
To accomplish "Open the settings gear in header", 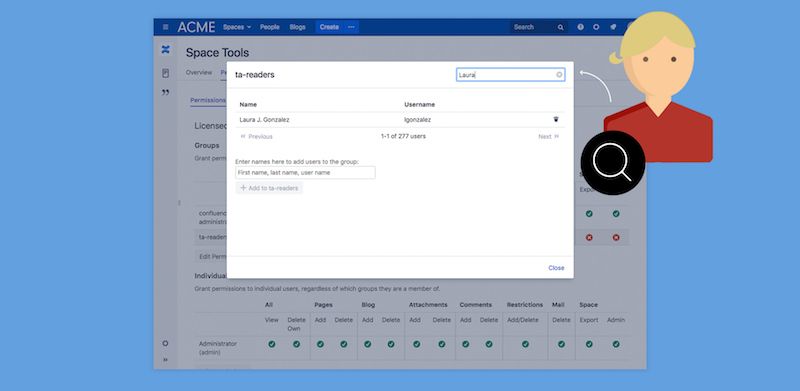I will 596,27.
